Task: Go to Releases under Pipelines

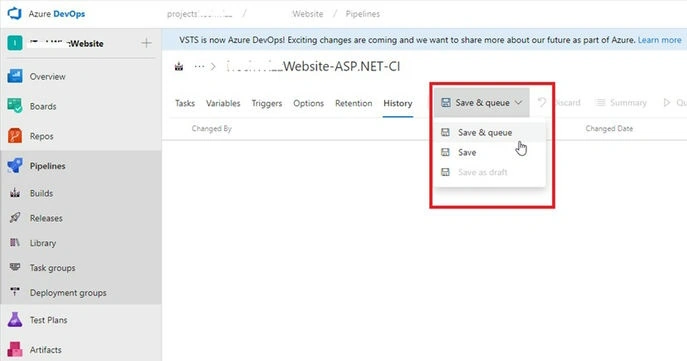Action: tap(46, 218)
